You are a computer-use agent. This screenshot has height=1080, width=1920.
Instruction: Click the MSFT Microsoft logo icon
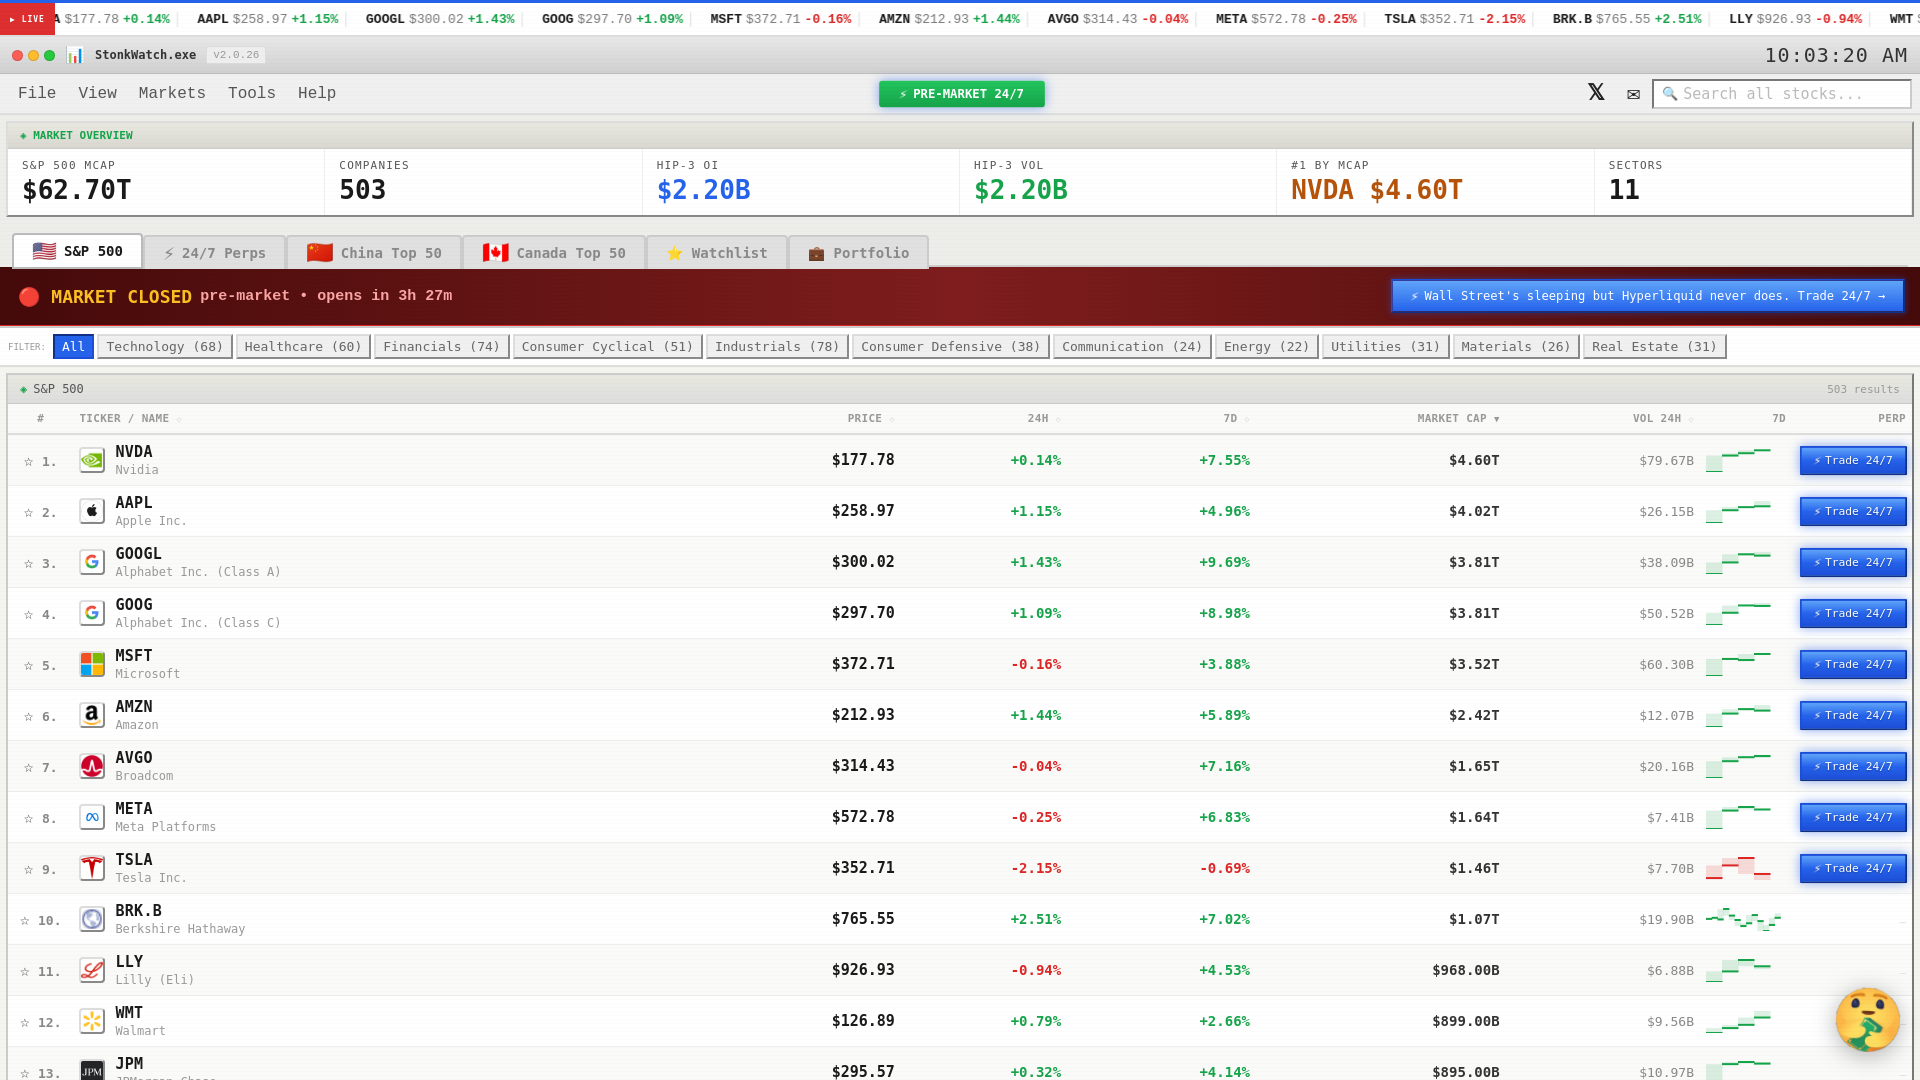[x=92, y=664]
